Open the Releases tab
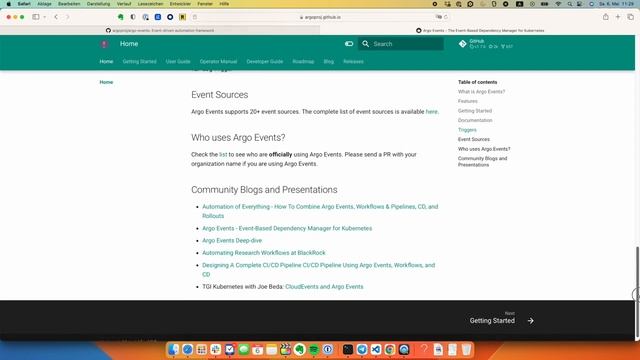The height and width of the screenshot is (360, 640). click(353, 61)
